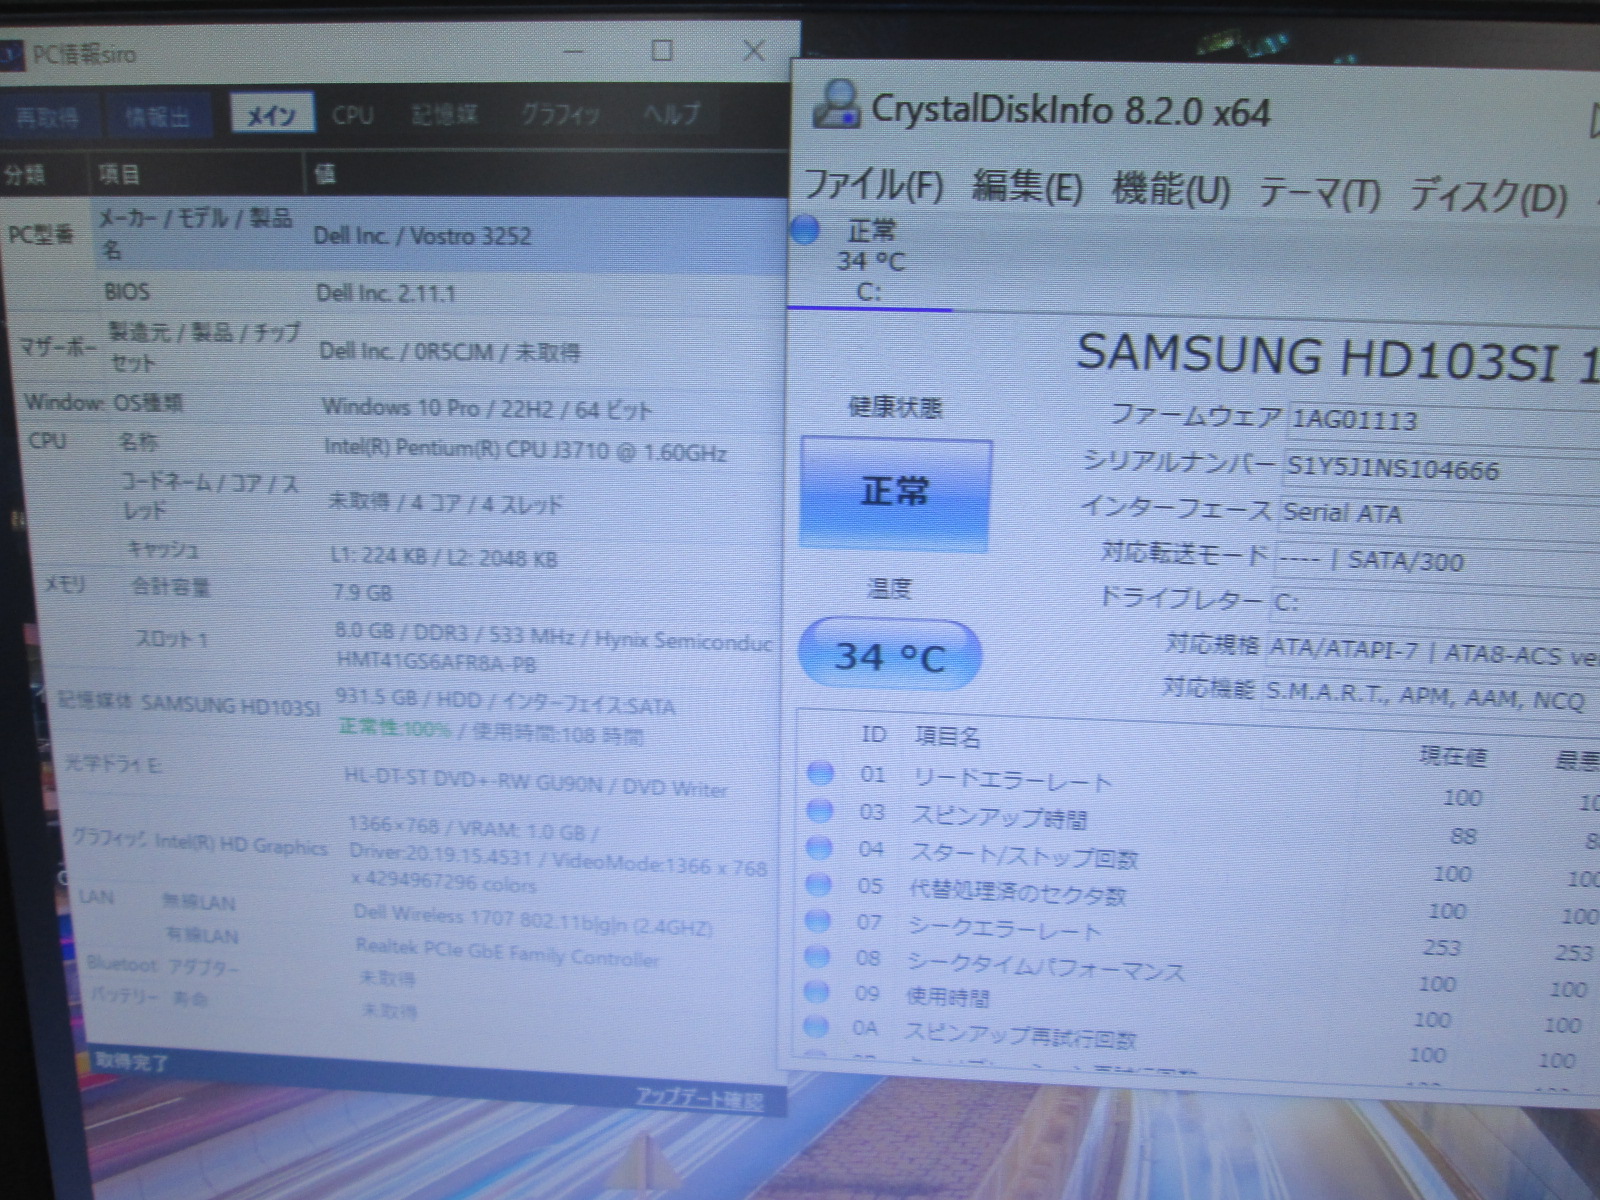The width and height of the screenshot is (1600, 1200).
Task: Select the SMART row name '使用時間'
Action: (x=947, y=996)
